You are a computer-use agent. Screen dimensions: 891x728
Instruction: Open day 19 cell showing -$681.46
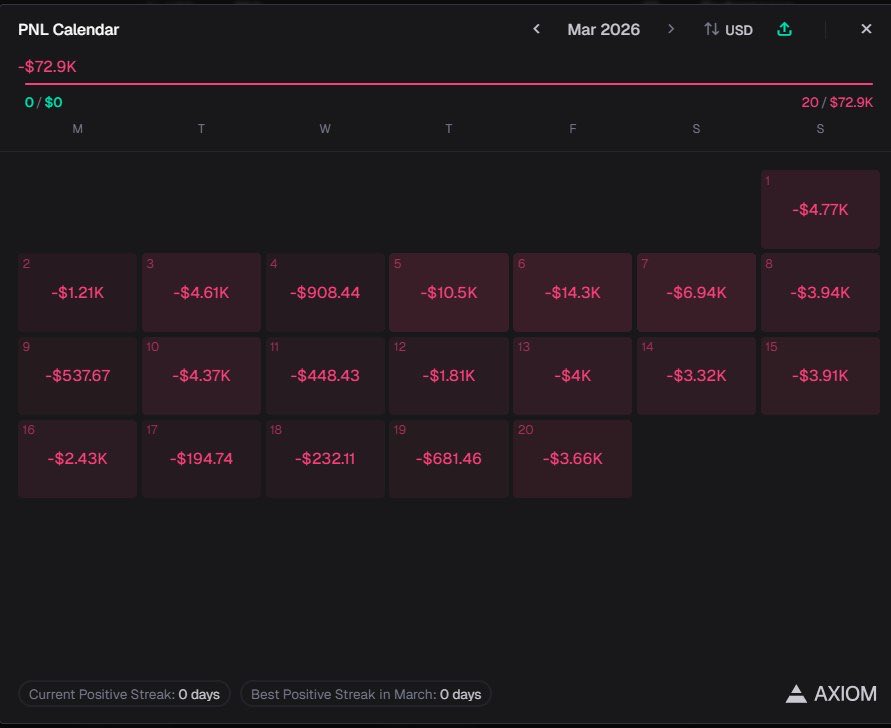449,459
